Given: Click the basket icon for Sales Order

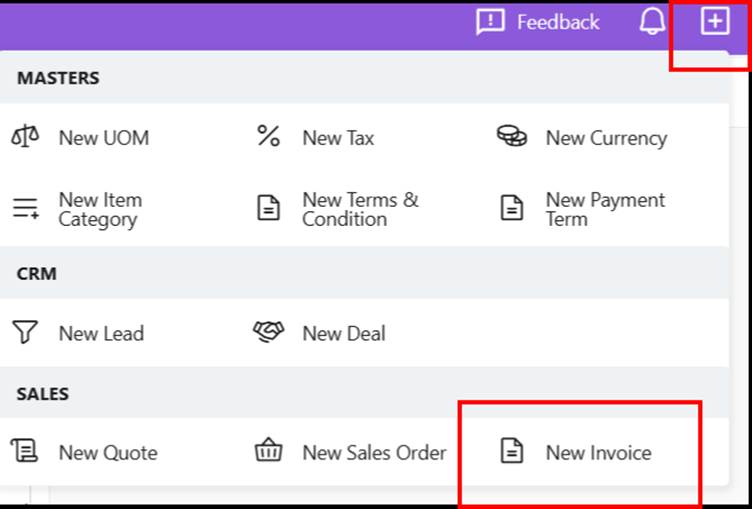Looking at the screenshot, I should click(268, 452).
